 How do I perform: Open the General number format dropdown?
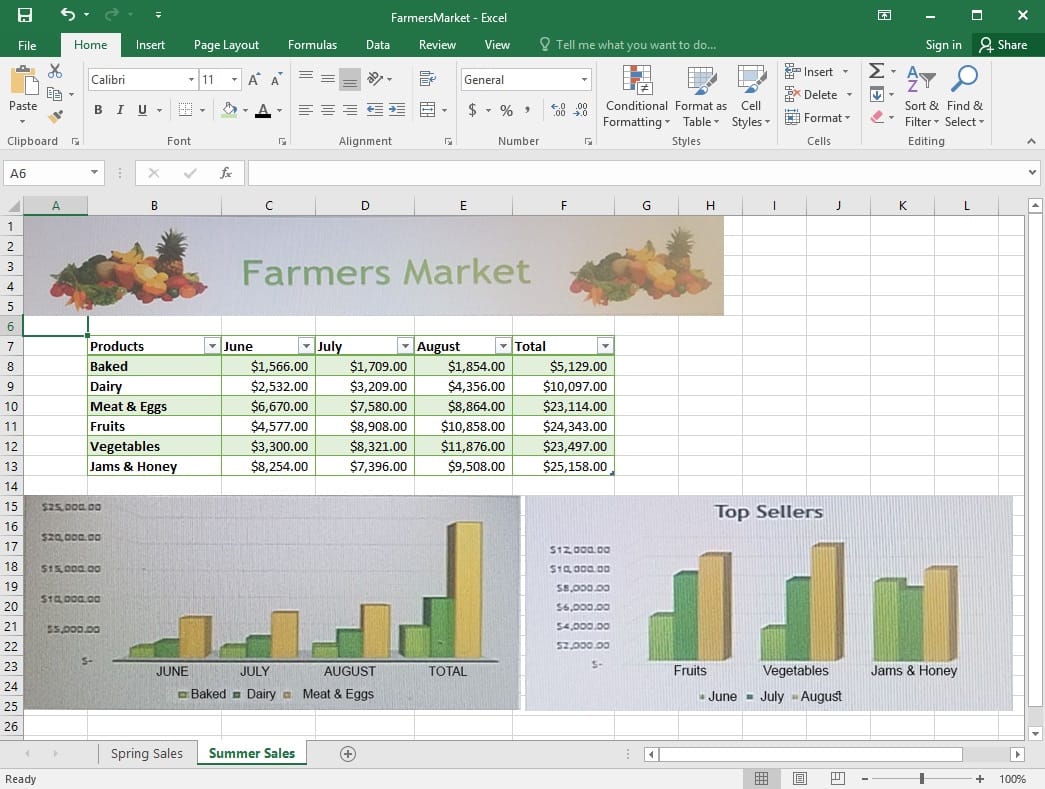click(585, 79)
